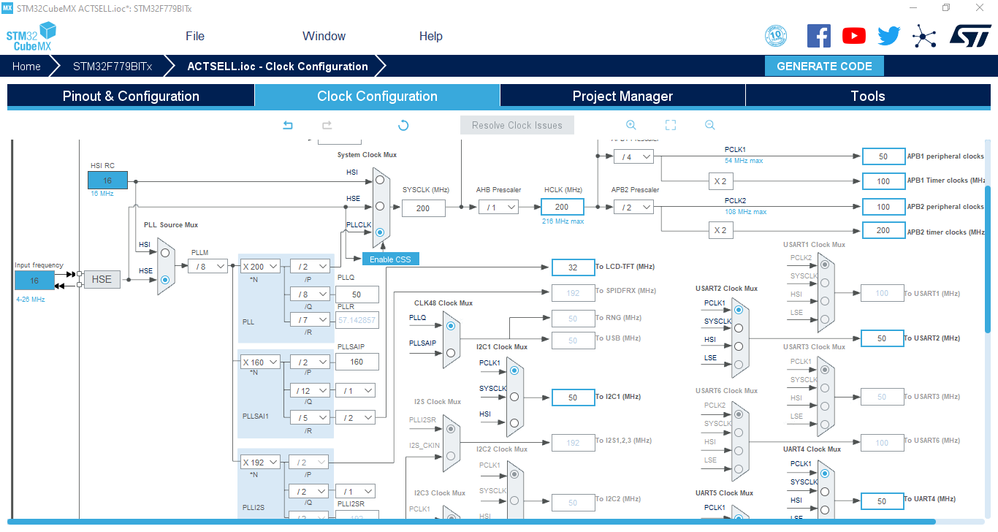Select SYSCLK in UART4 Clock Mux
The width and height of the screenshot is (998, 532).
825,491
